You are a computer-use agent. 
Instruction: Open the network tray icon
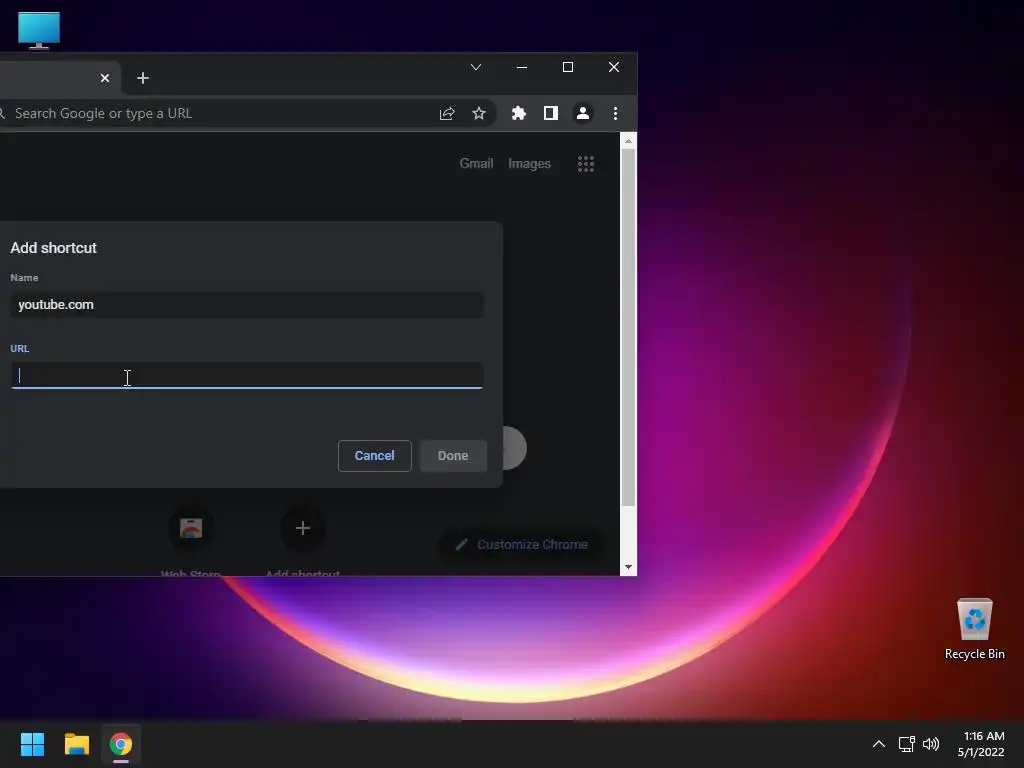click(906, 744)
